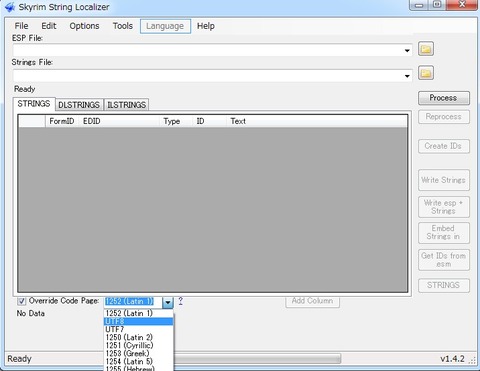Browse for ESP file with folder icon

click(x=426, y=49)
